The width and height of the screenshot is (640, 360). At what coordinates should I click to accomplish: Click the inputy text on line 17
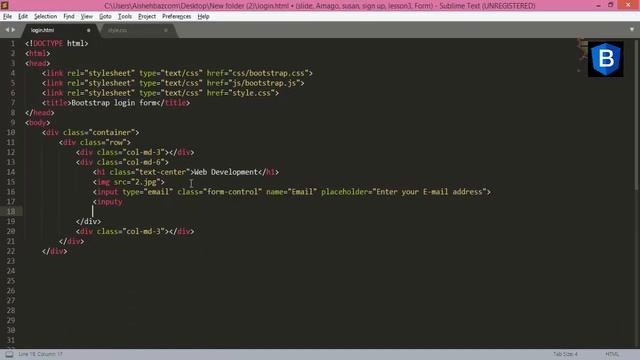click(x=109, y=202)
